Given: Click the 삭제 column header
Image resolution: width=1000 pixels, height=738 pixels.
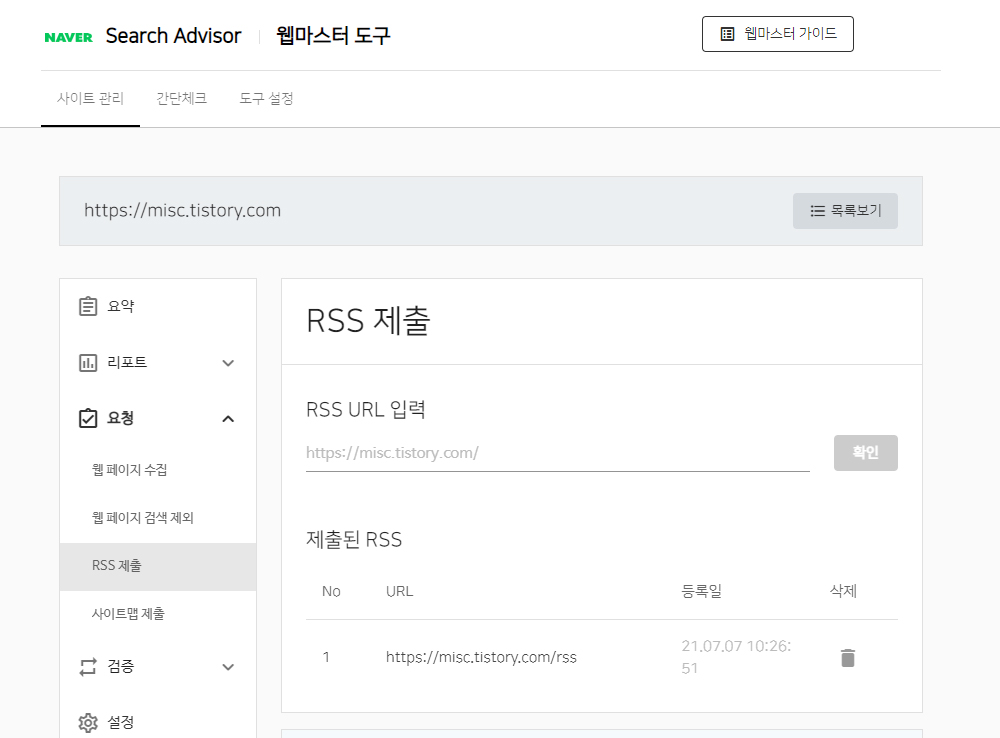Looking at the screenshot, I should pyautogui.click(x=843, y=591).
